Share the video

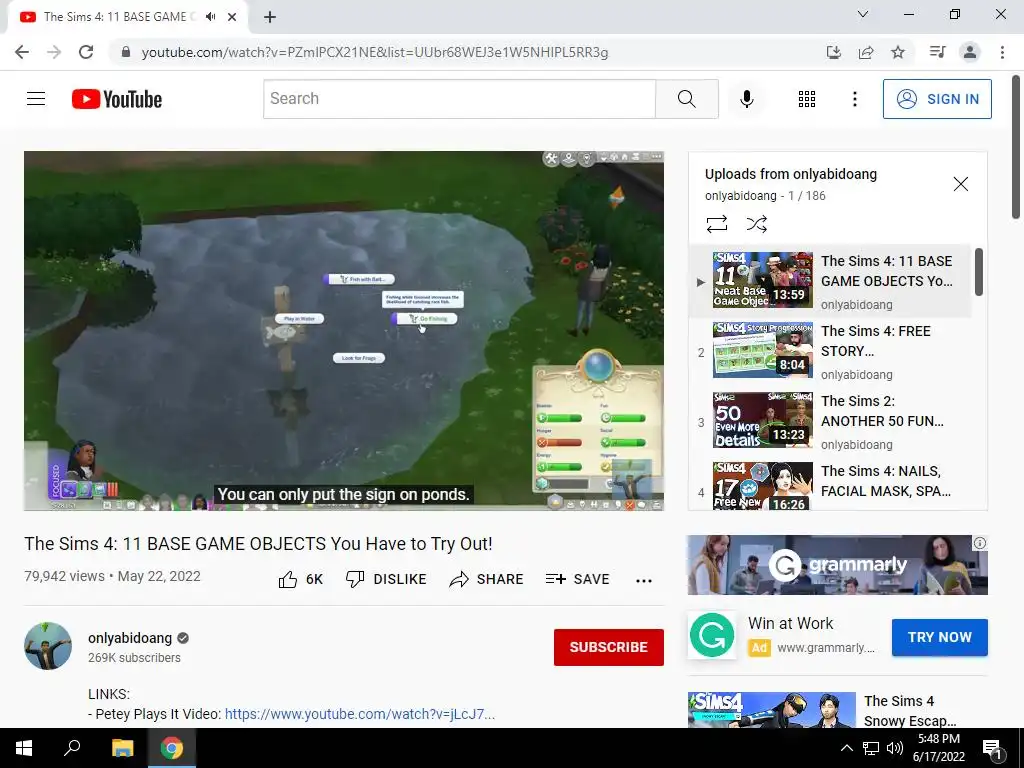[x=487, y=579]
